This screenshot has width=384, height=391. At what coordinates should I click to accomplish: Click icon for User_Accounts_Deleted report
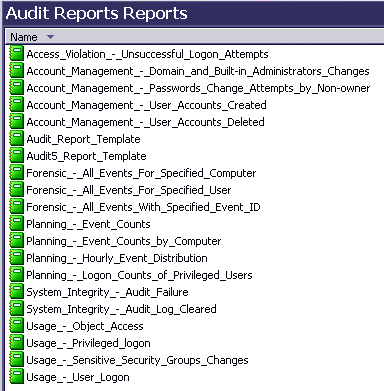click(16, 122)
